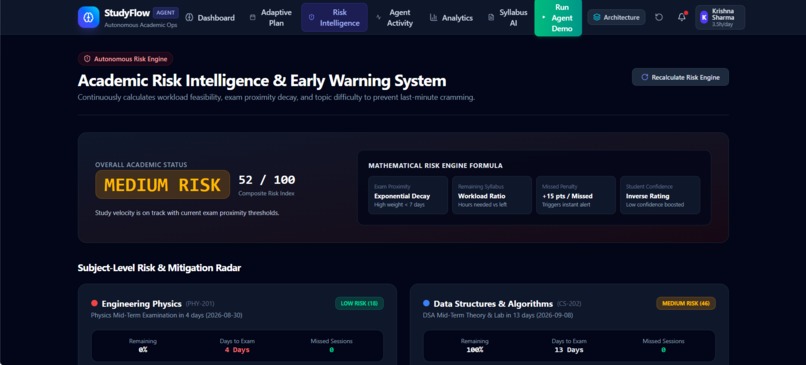The height and width of the screenshot is (365, 806).
Task: Click the Dashboard icon in the nav
Action: click(x=189, y=17)
